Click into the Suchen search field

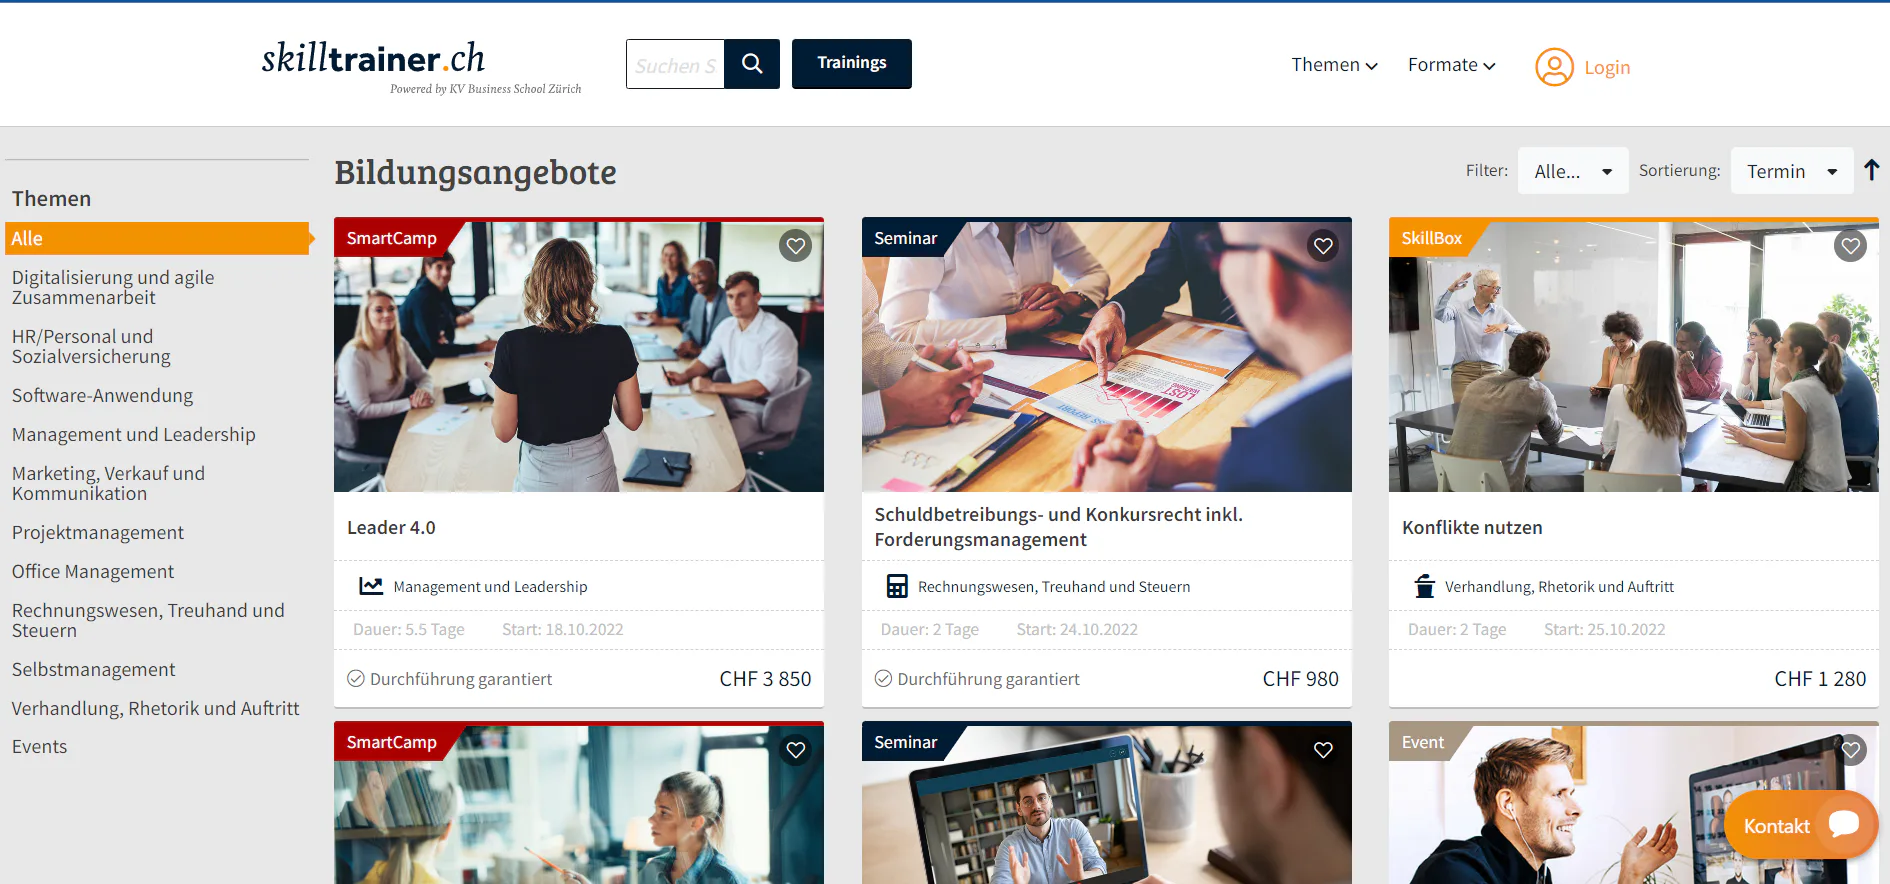[675, 64]
